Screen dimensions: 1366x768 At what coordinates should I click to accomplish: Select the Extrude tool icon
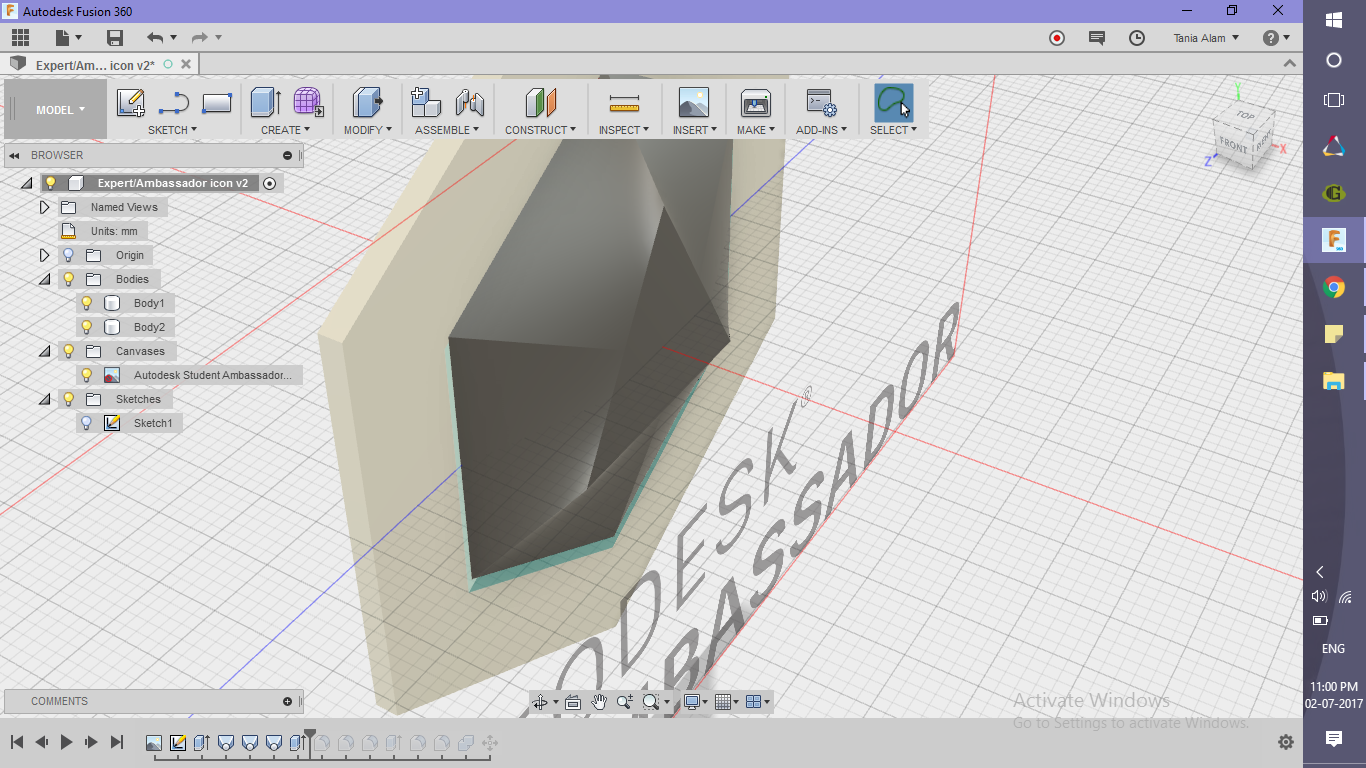(265, 103)
